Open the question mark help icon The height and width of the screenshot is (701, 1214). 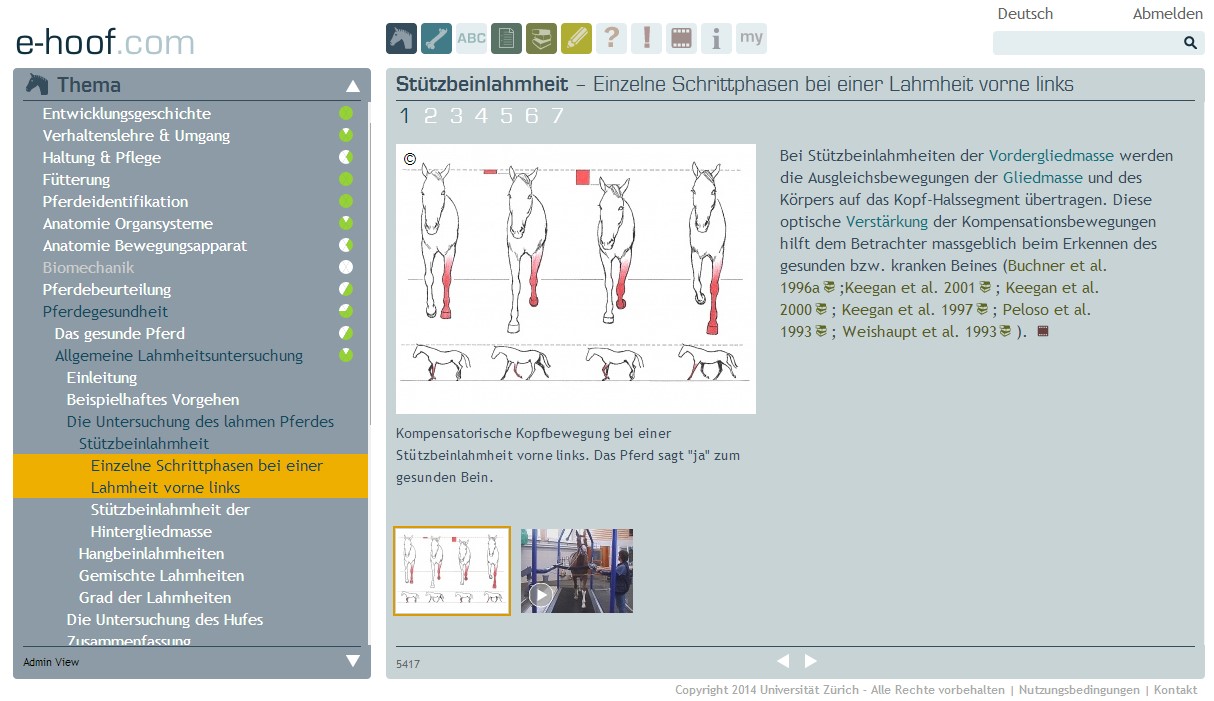(611, 38)
